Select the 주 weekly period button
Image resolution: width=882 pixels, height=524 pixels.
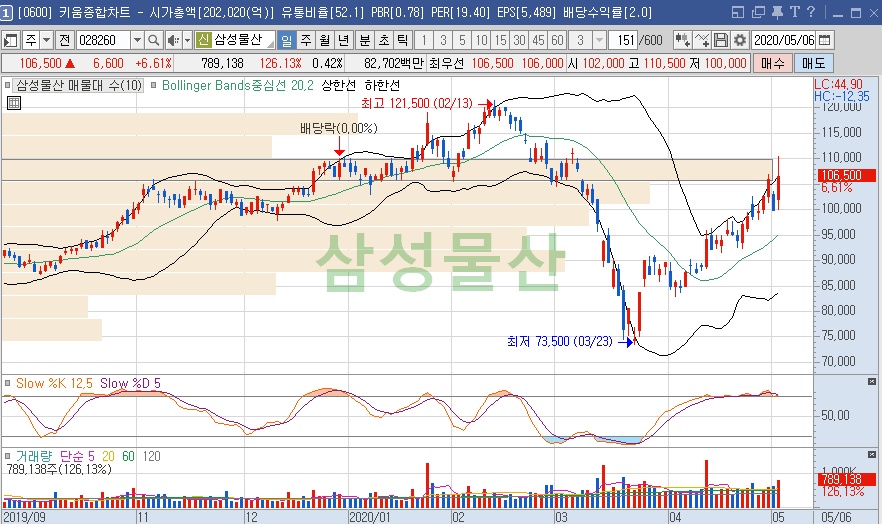pyautogui.click(x=306, y=40)
